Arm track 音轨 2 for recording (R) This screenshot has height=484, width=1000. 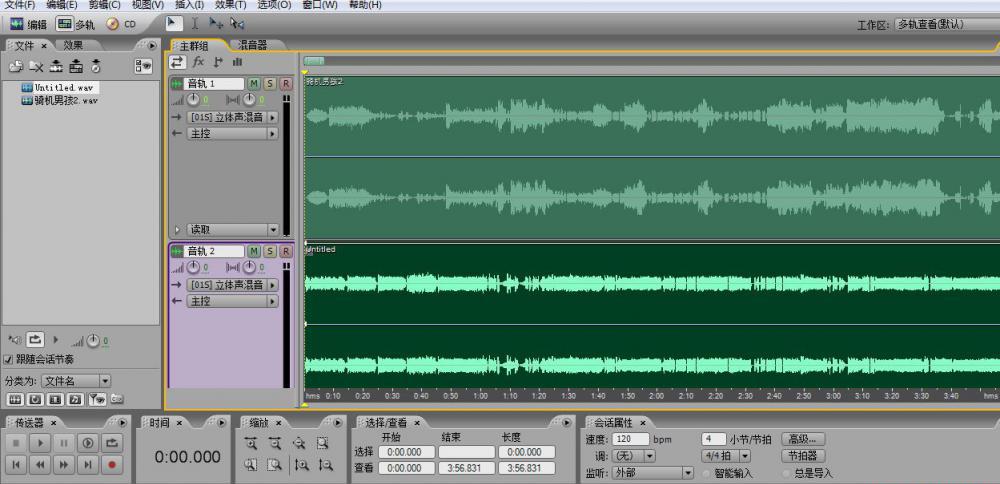click(286, 251)
